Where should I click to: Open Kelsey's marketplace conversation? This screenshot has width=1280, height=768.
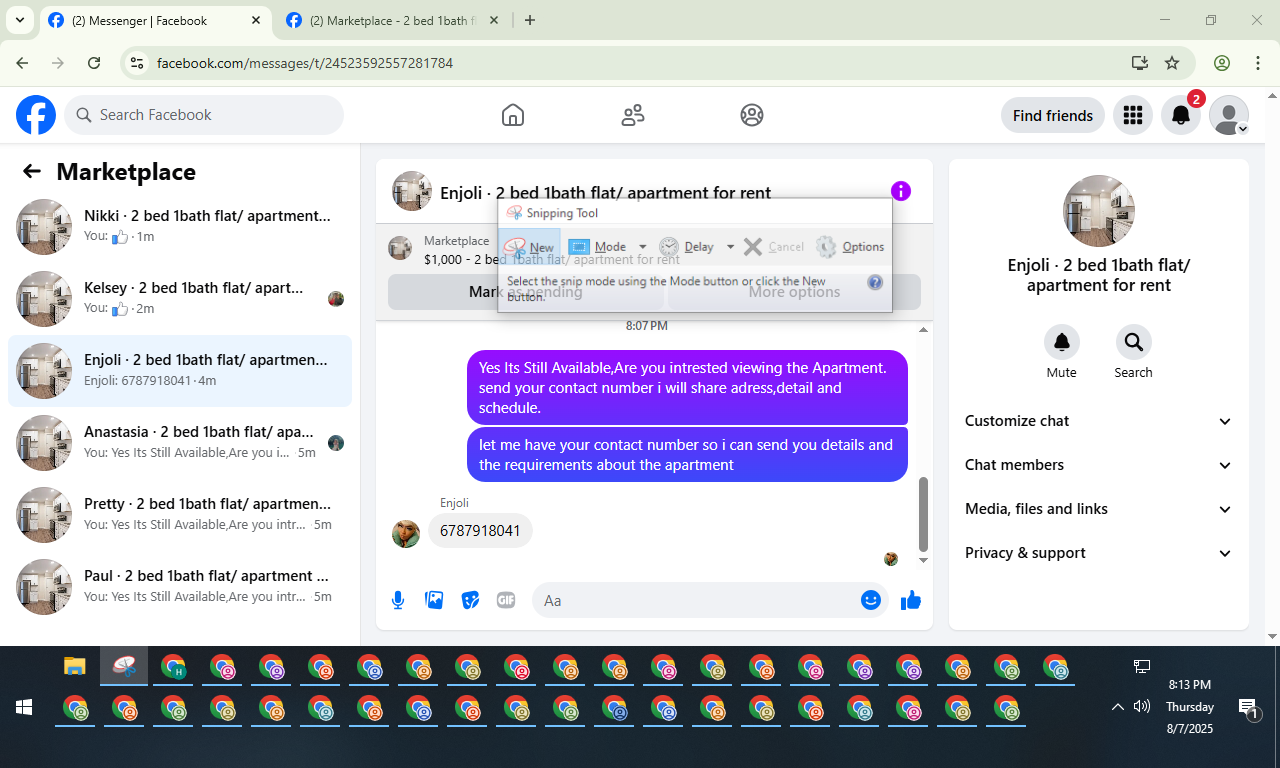(180, 299)
